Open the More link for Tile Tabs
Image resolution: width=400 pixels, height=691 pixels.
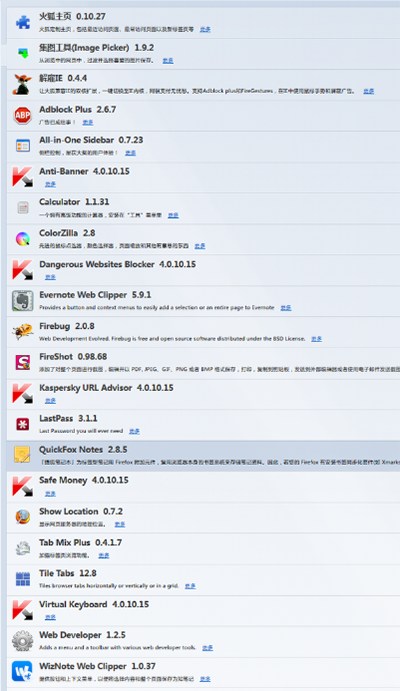[x=190, y=586]
